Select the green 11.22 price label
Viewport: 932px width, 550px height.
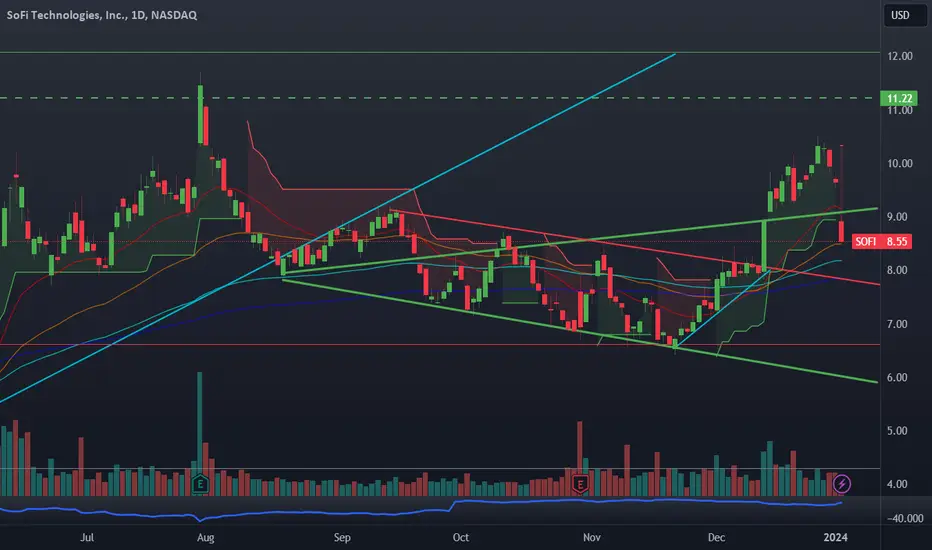pyautogui.click(x=899, y=98)
